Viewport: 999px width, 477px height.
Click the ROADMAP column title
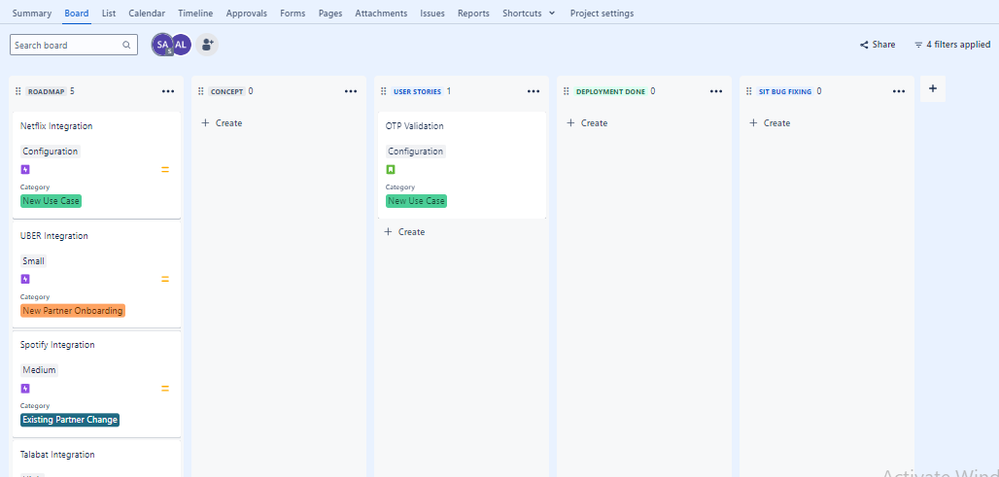pos(46,92)
